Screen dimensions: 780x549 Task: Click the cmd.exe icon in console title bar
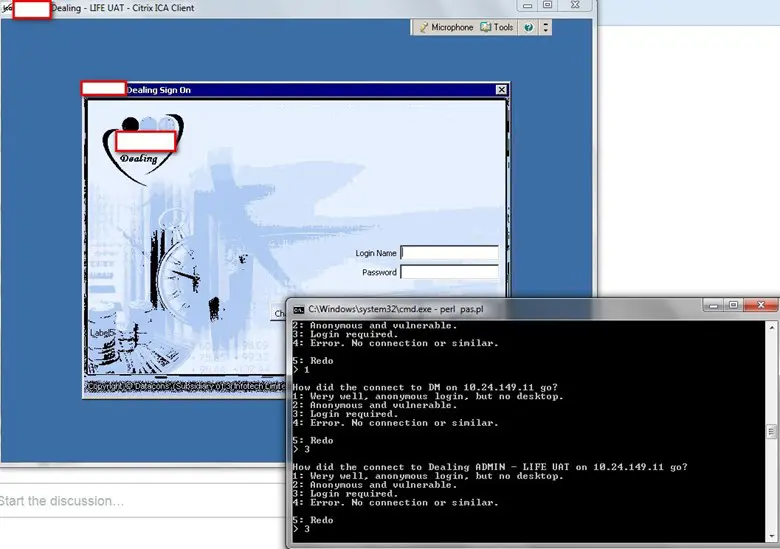(297, 306)
